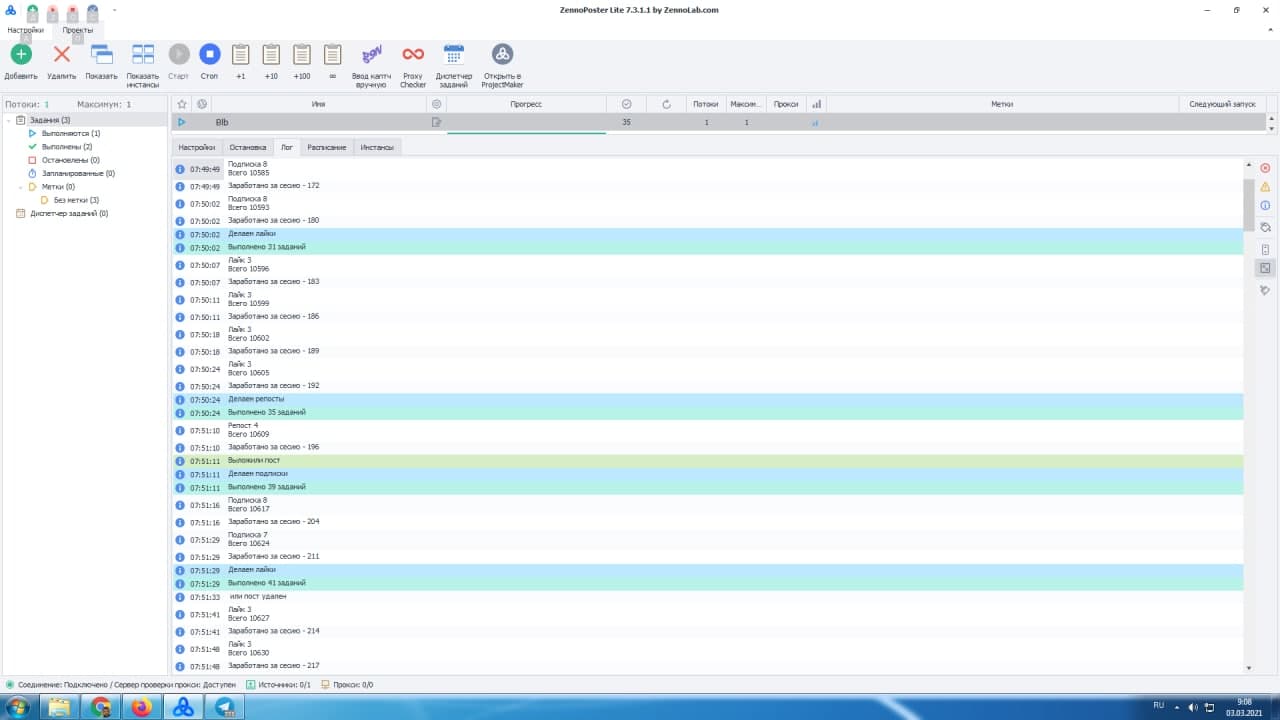This screenshot has height=720, width=1280.
Task: Click log entry 'Выполнено 41 заданий'
Action: coord(267,583)
